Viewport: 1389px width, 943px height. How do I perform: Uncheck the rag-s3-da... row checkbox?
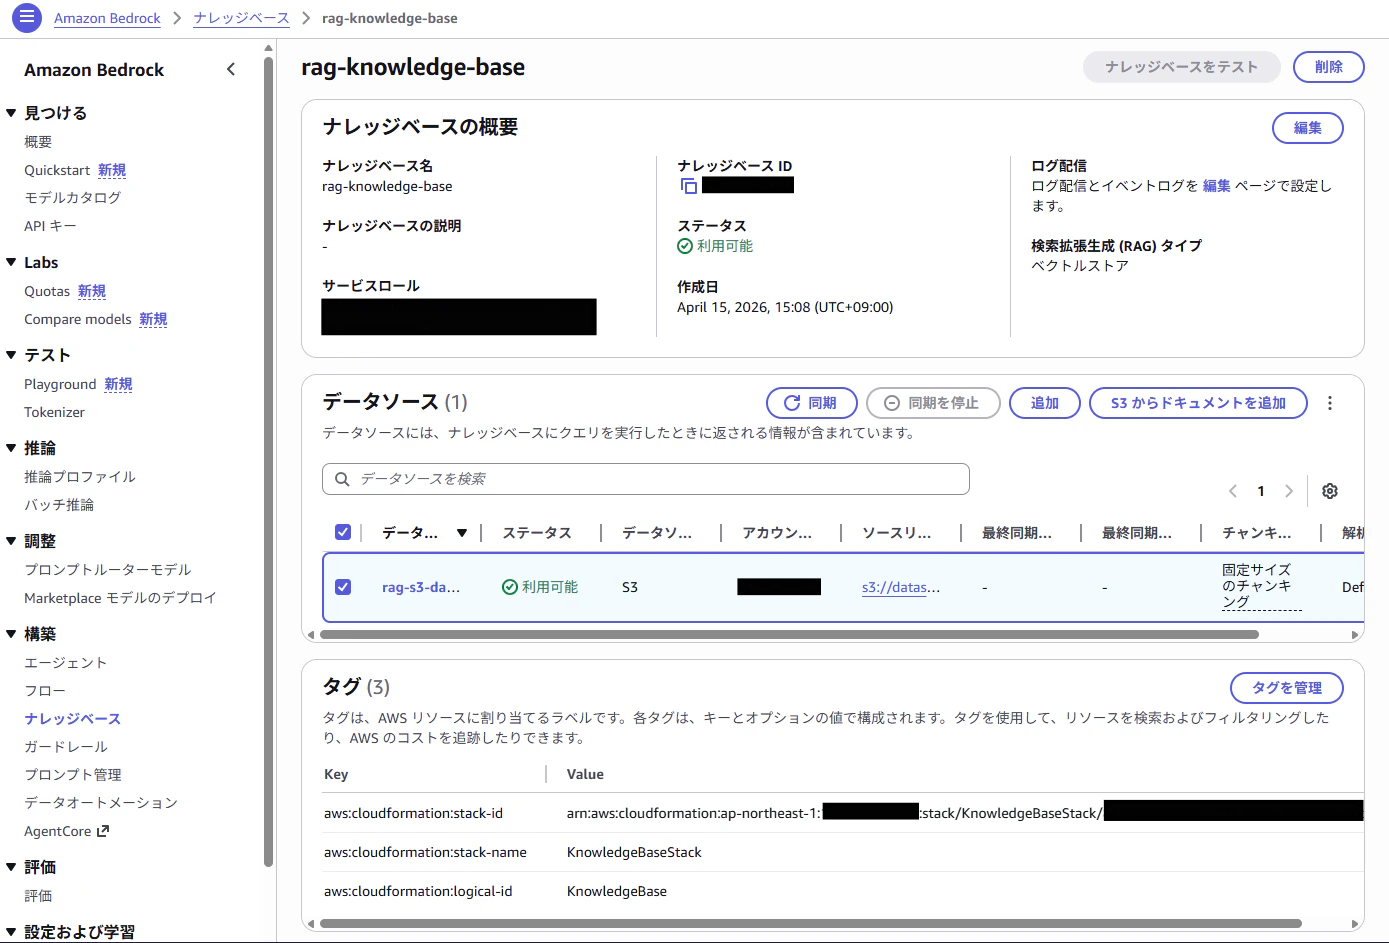coord(343,587)
